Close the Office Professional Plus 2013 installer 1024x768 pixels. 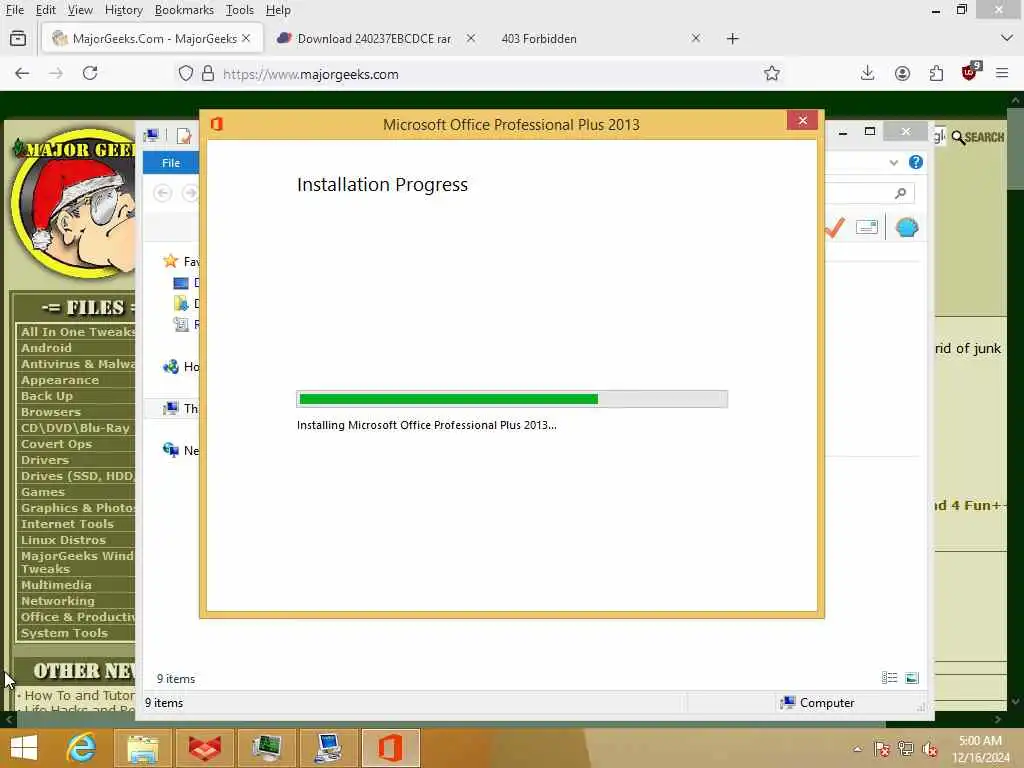803,120
